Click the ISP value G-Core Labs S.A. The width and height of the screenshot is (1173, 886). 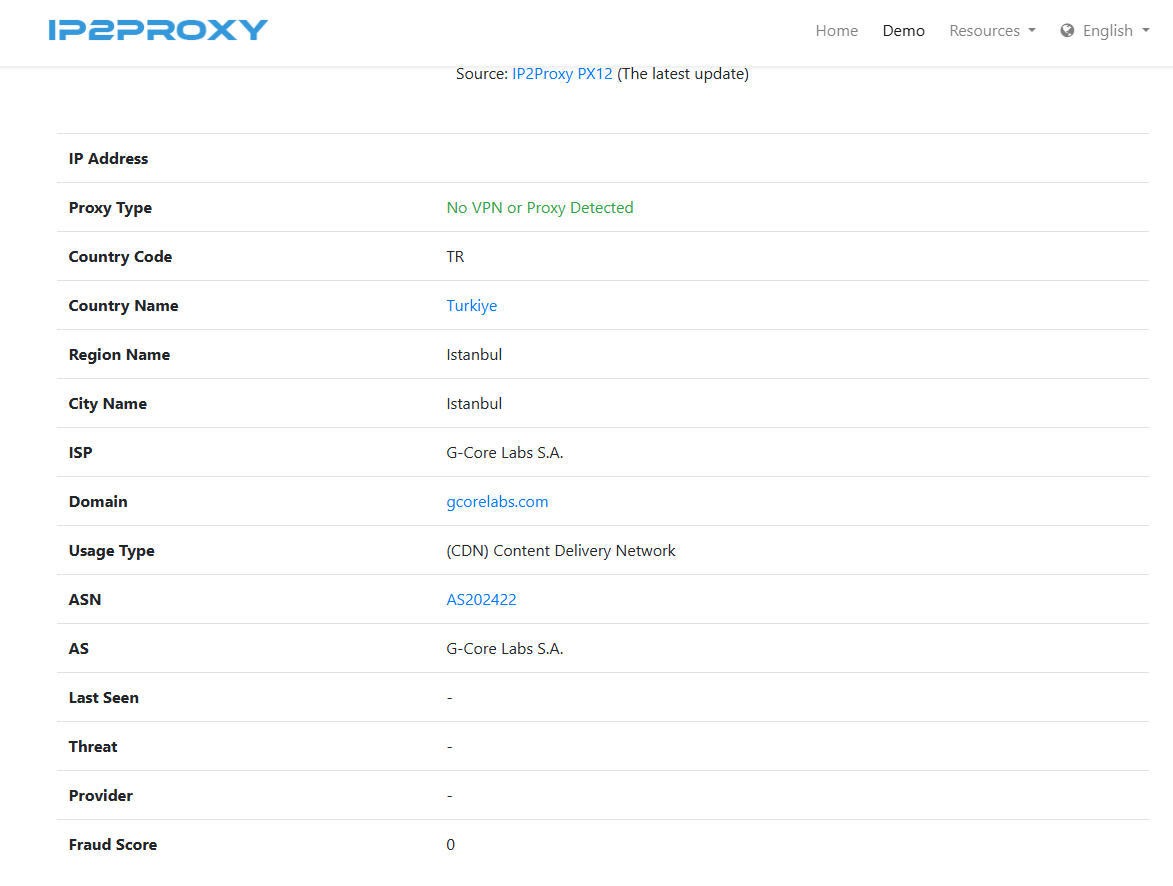(505, 453)
